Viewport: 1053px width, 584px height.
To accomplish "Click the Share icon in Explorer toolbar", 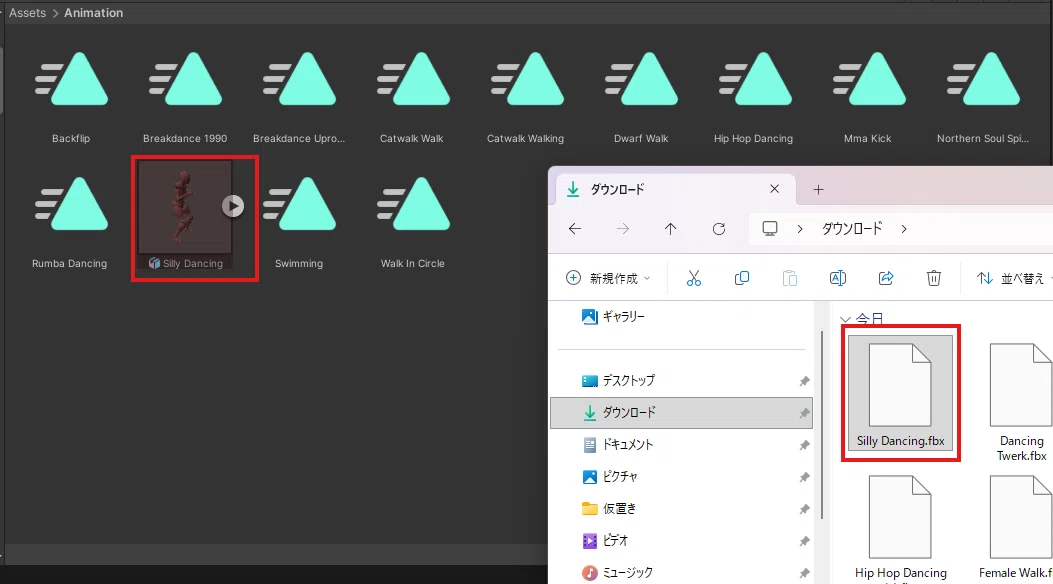I will point(886,278).
